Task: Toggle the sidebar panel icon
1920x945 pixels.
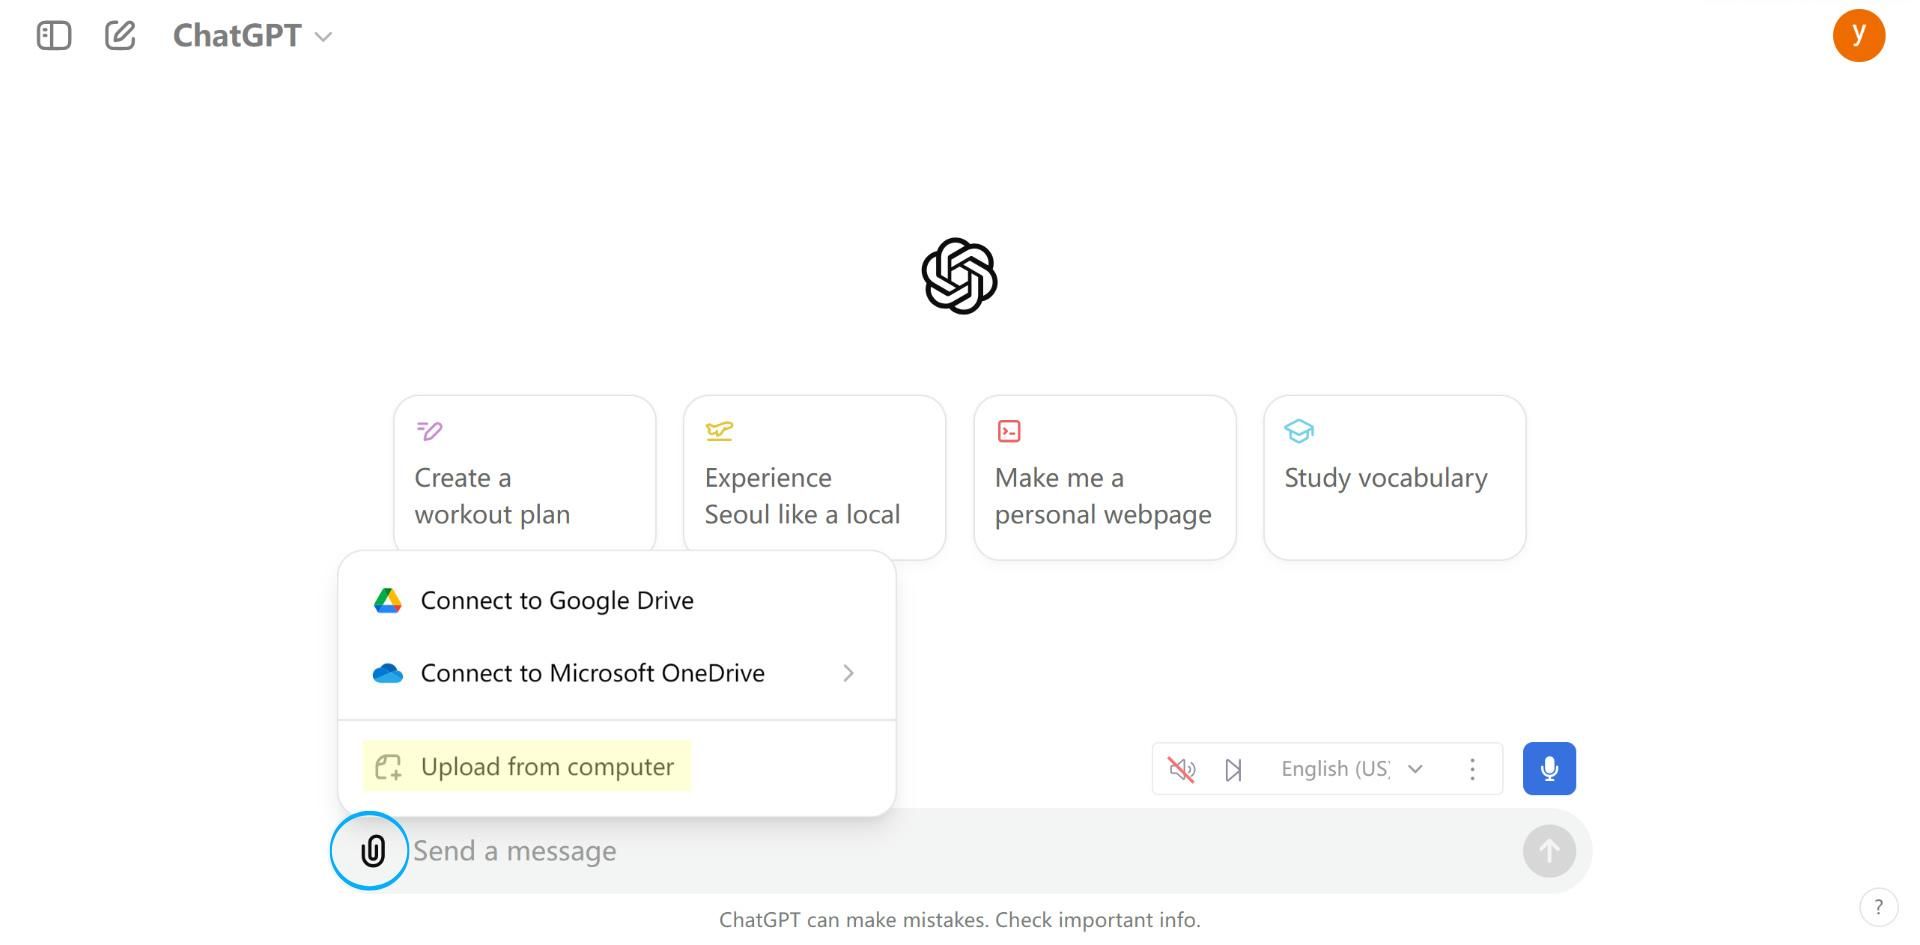Action: (54, 36)
